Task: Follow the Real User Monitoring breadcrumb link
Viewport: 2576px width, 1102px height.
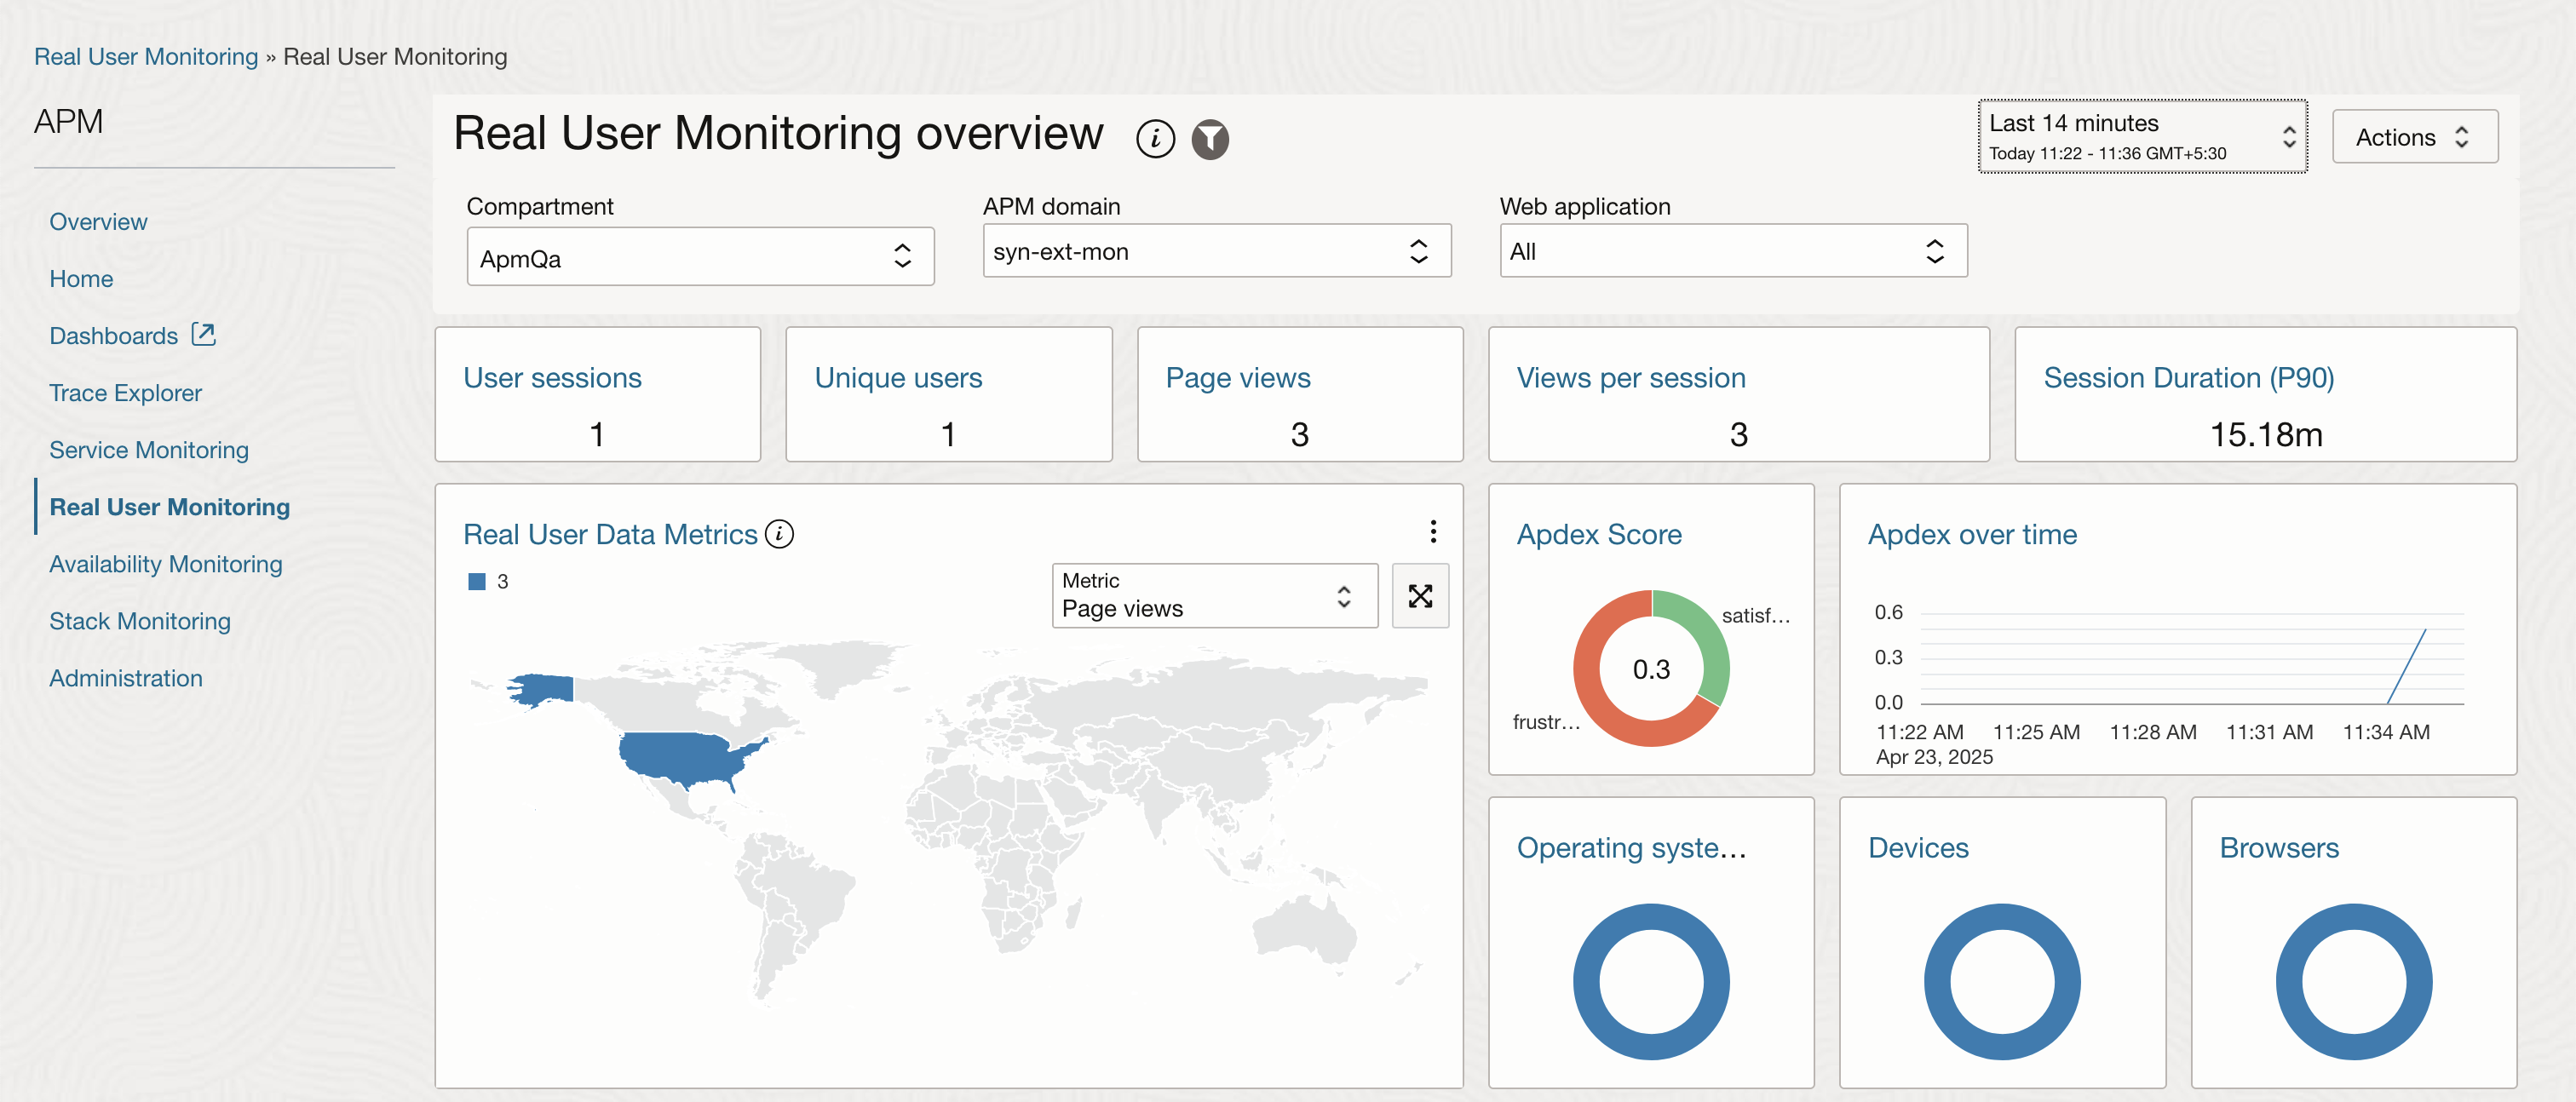Action: click(x=146, y=56)
